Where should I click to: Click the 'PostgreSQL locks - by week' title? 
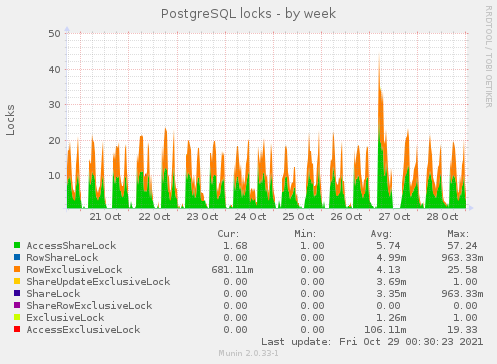248,14
